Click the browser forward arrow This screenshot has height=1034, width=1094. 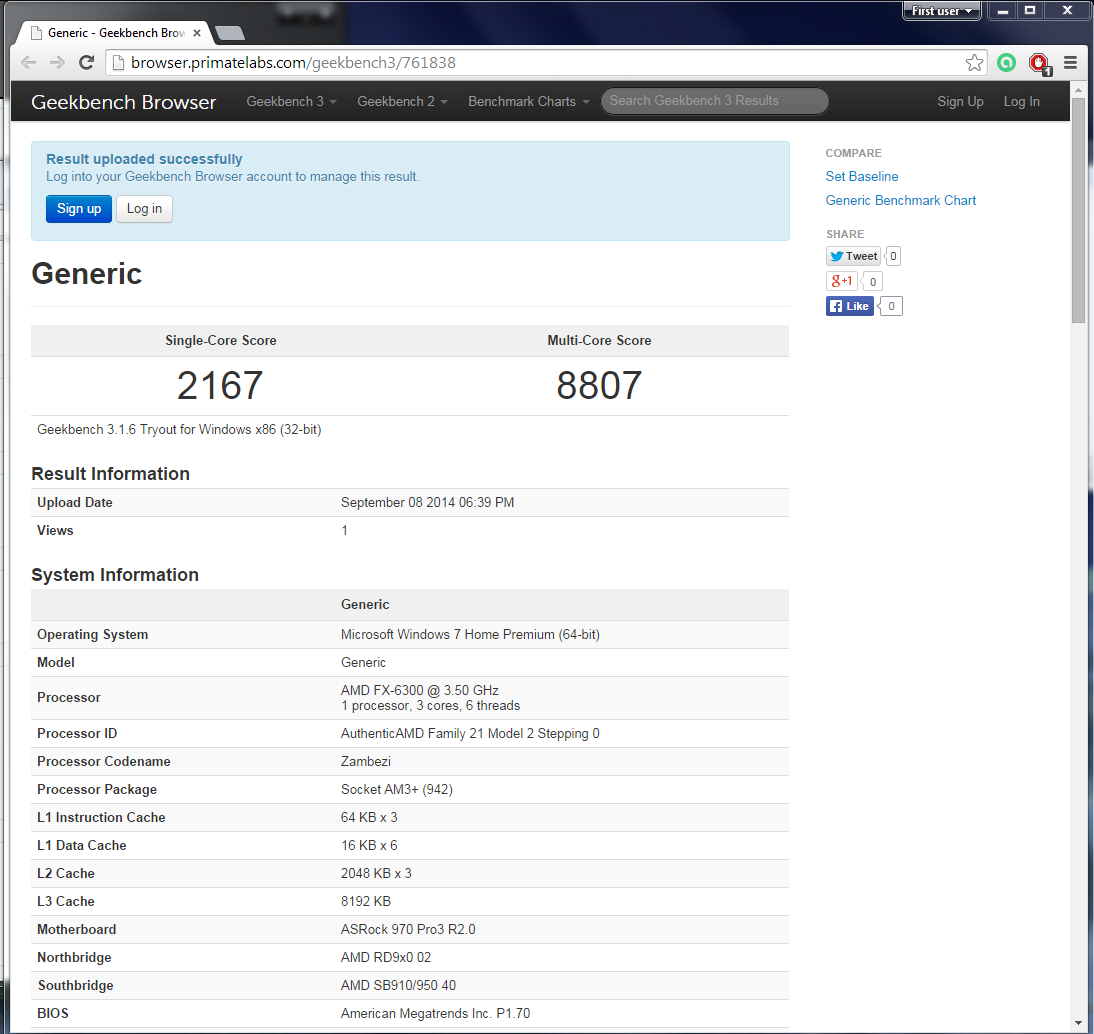[57, 63]
